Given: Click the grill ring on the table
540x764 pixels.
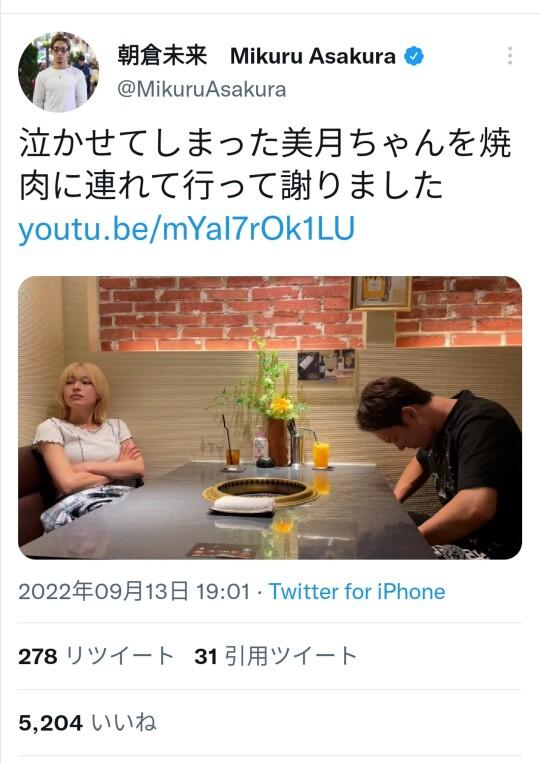Looking at the screenshot, I should [x=261, y=490].
